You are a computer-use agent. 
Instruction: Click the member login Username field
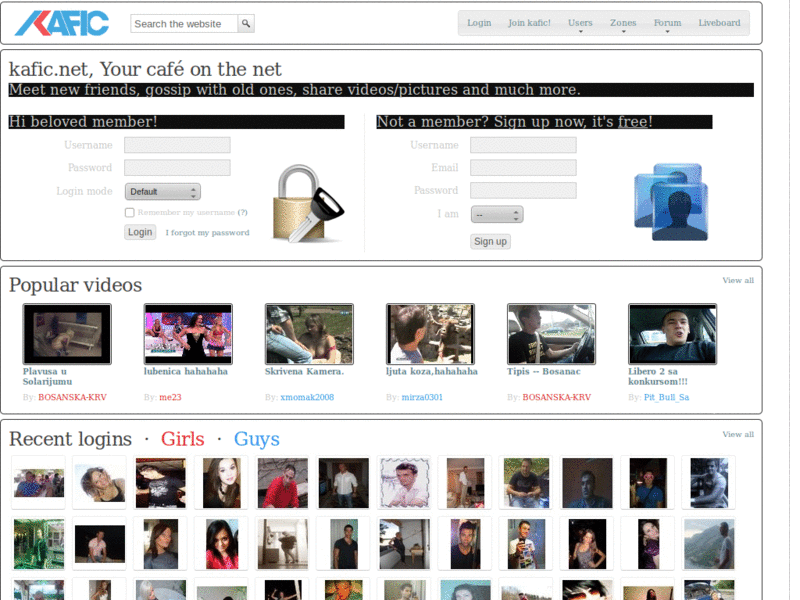pos(177,145)
